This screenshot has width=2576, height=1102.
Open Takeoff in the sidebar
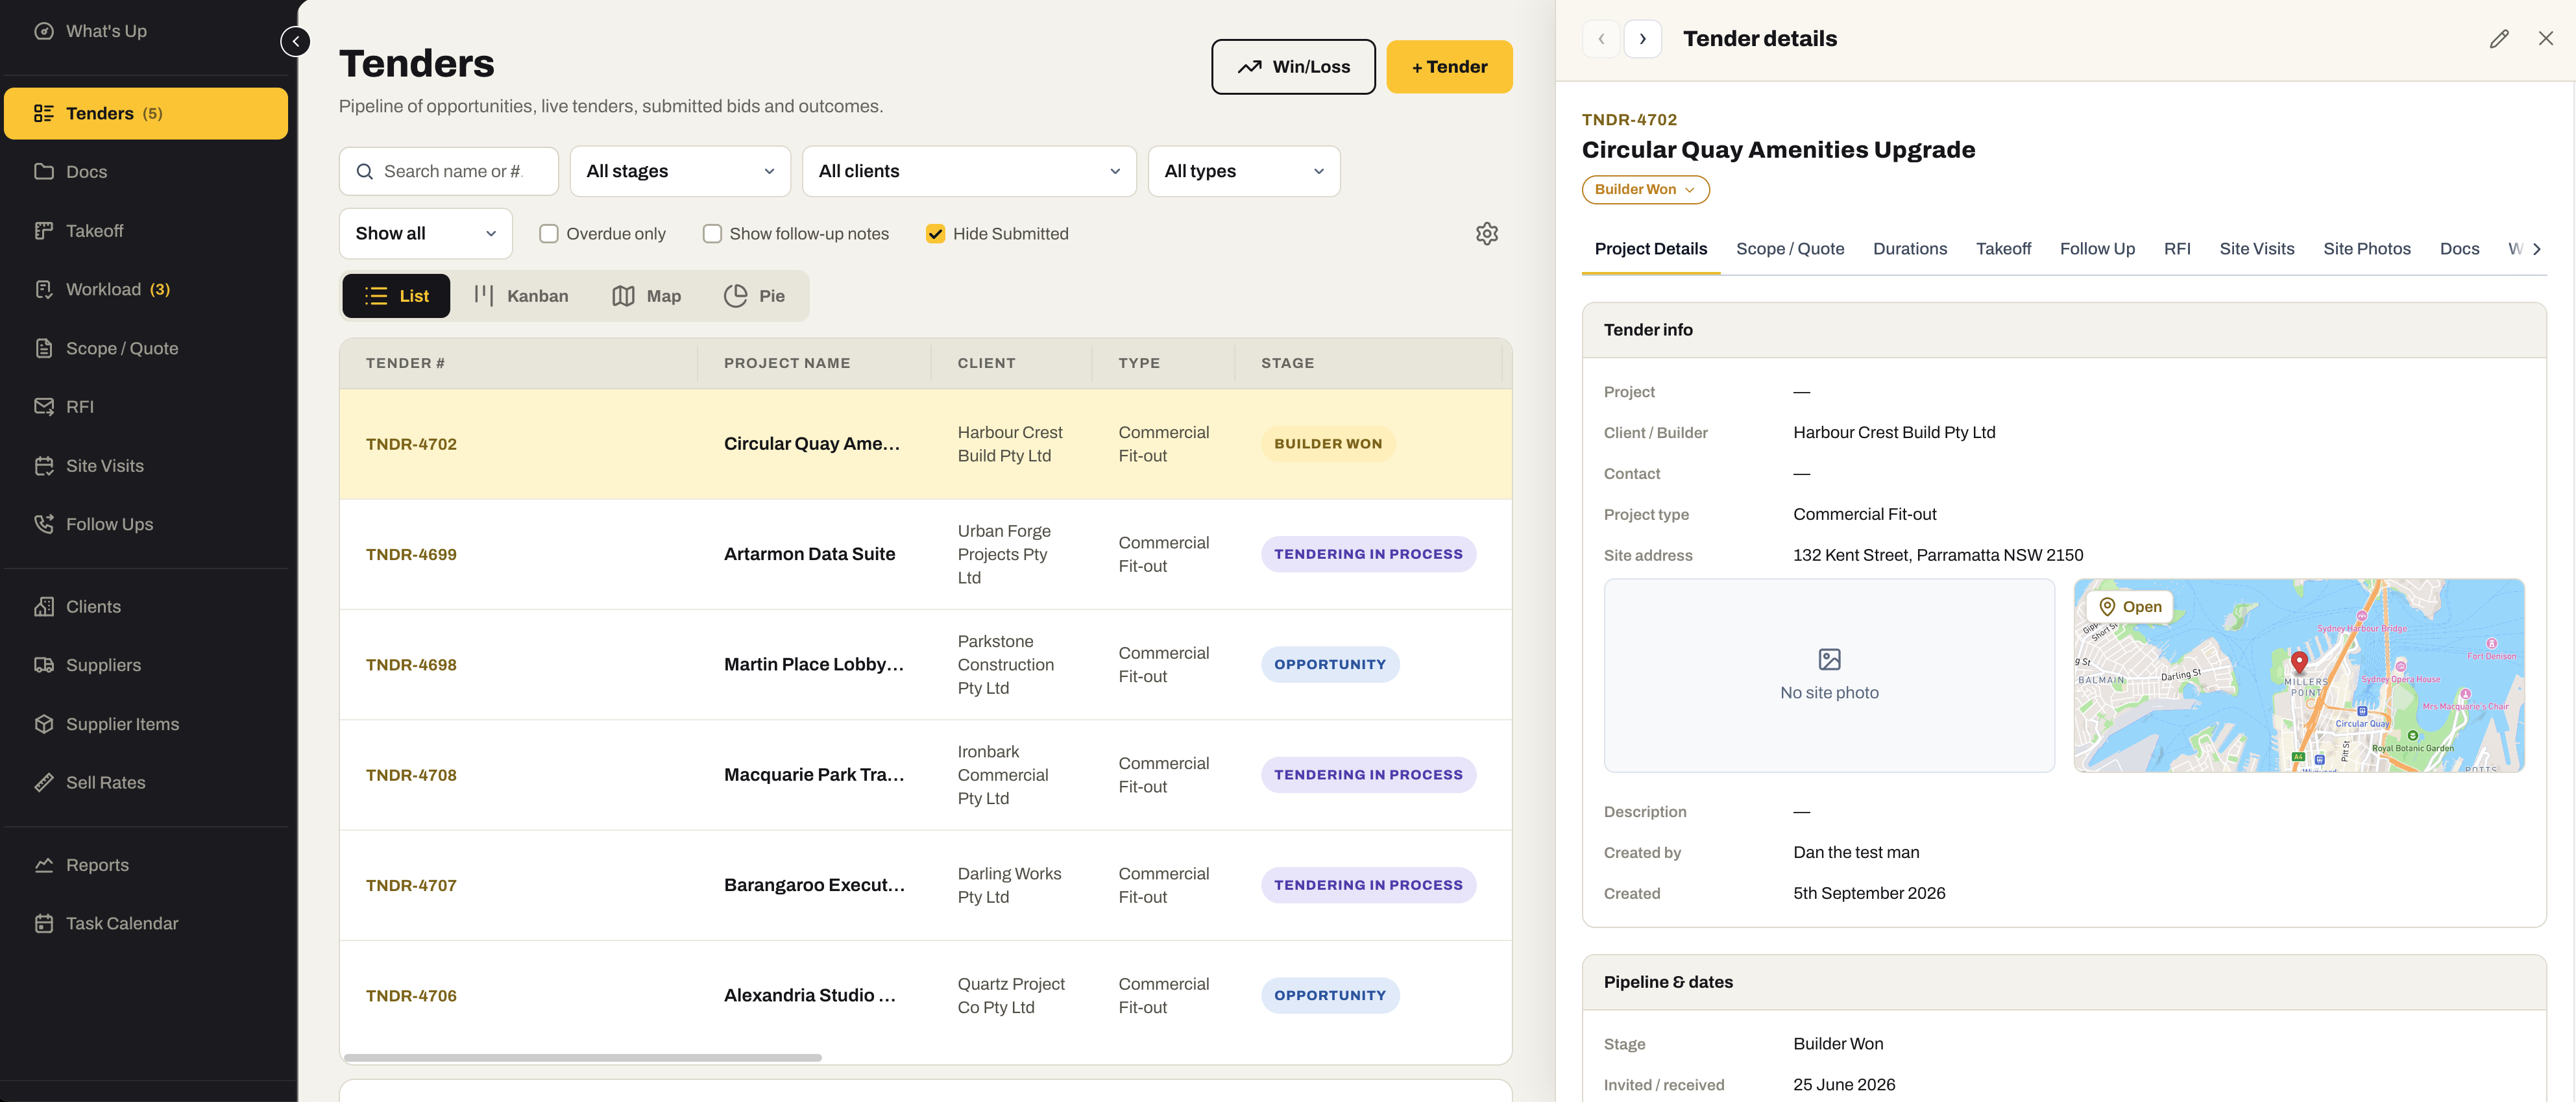(146, 231)
